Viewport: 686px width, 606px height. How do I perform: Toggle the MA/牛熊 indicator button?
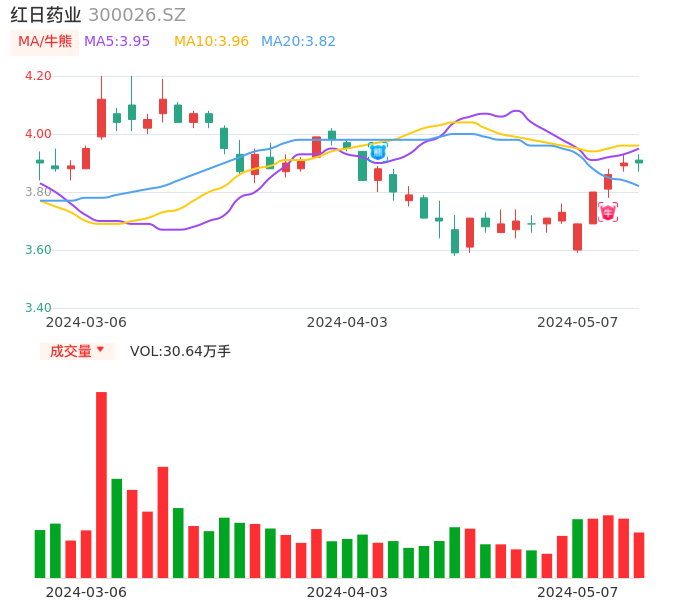44,42
